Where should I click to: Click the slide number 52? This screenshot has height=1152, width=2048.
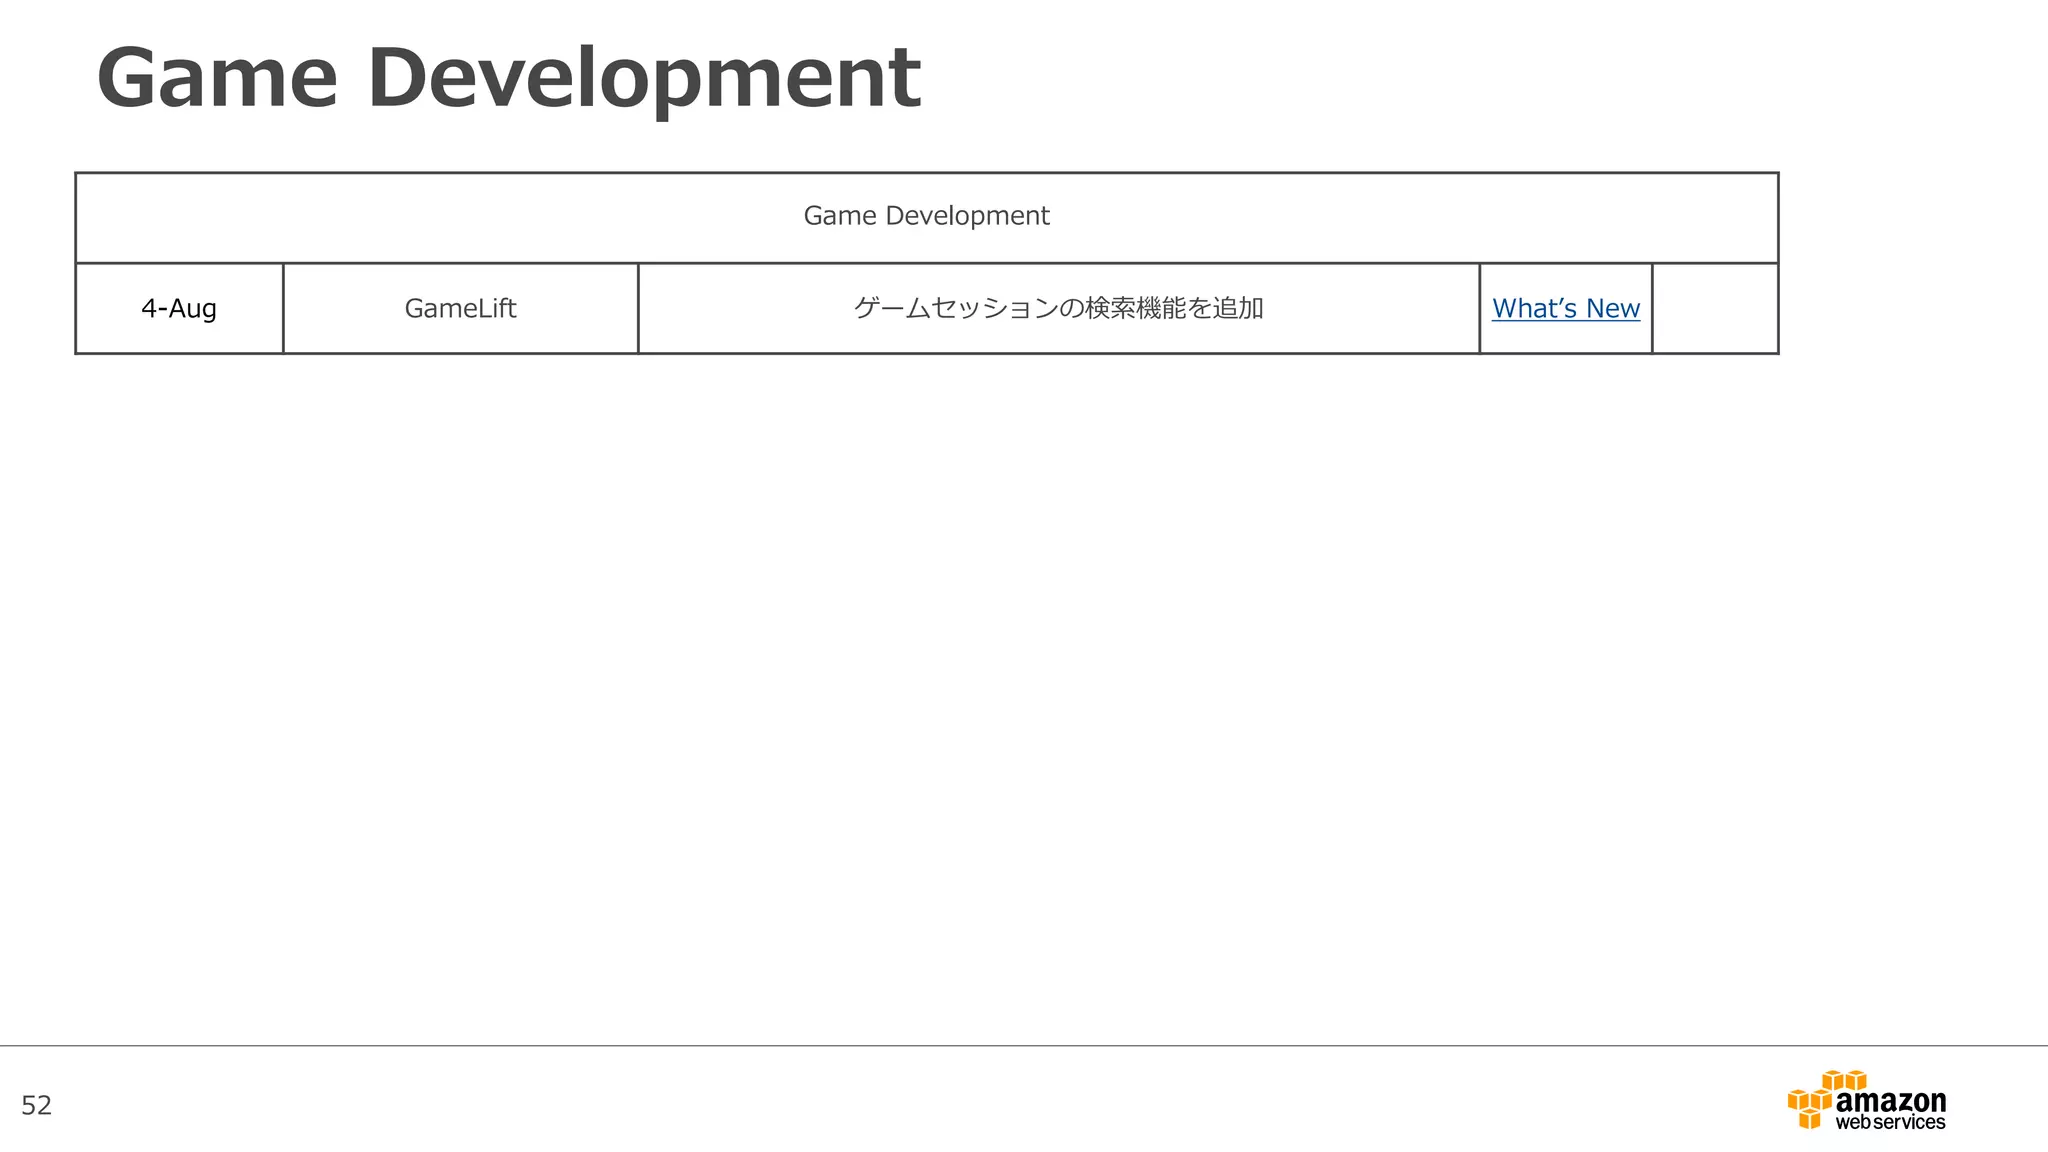(x=37, y=1105)
